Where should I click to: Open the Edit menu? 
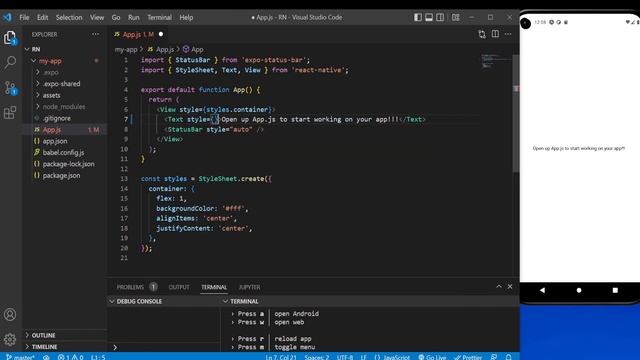coord(42,18)
